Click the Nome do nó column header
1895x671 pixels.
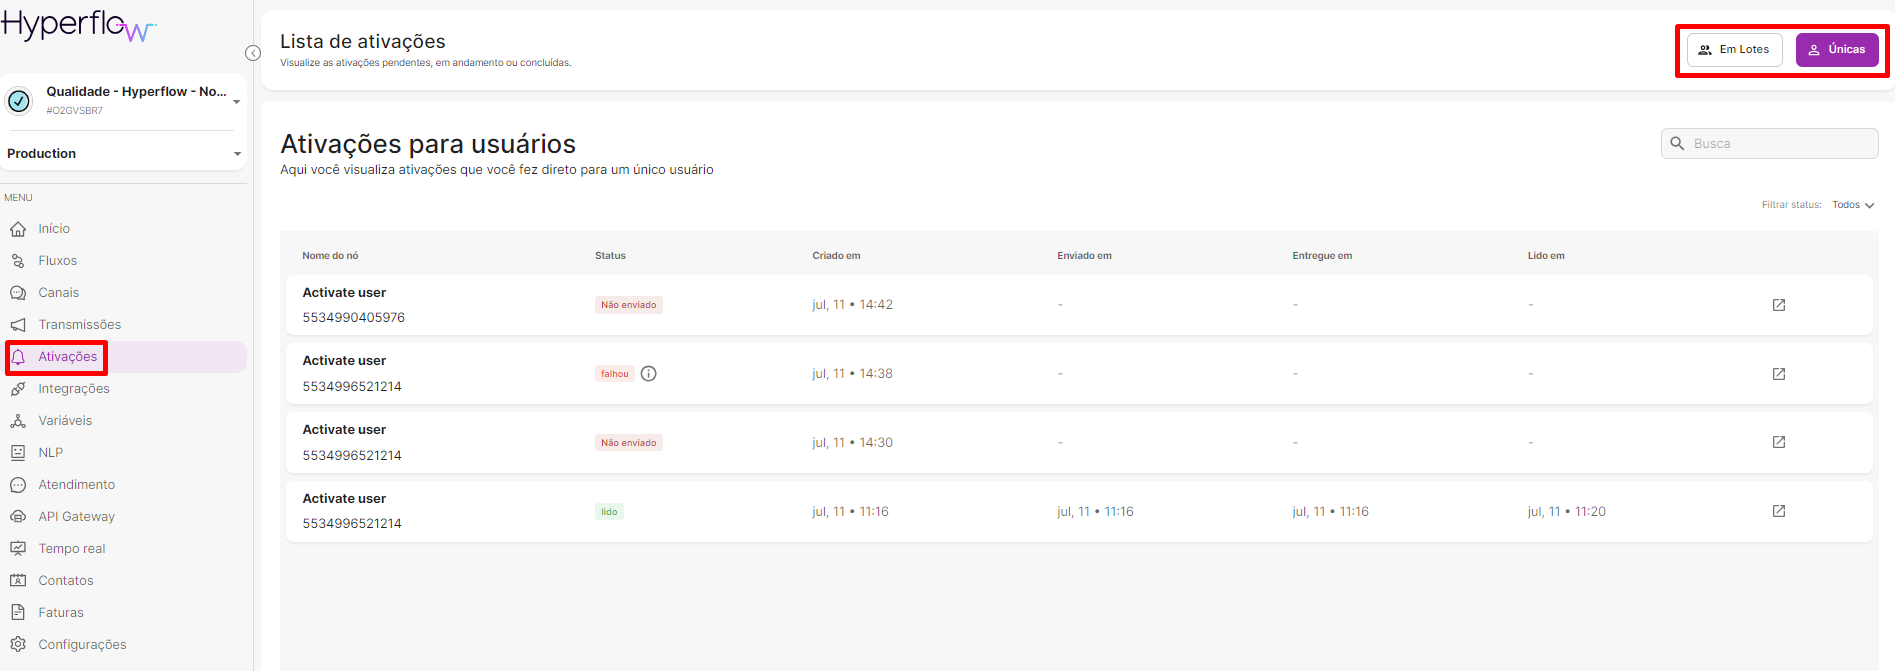[330, 256]
